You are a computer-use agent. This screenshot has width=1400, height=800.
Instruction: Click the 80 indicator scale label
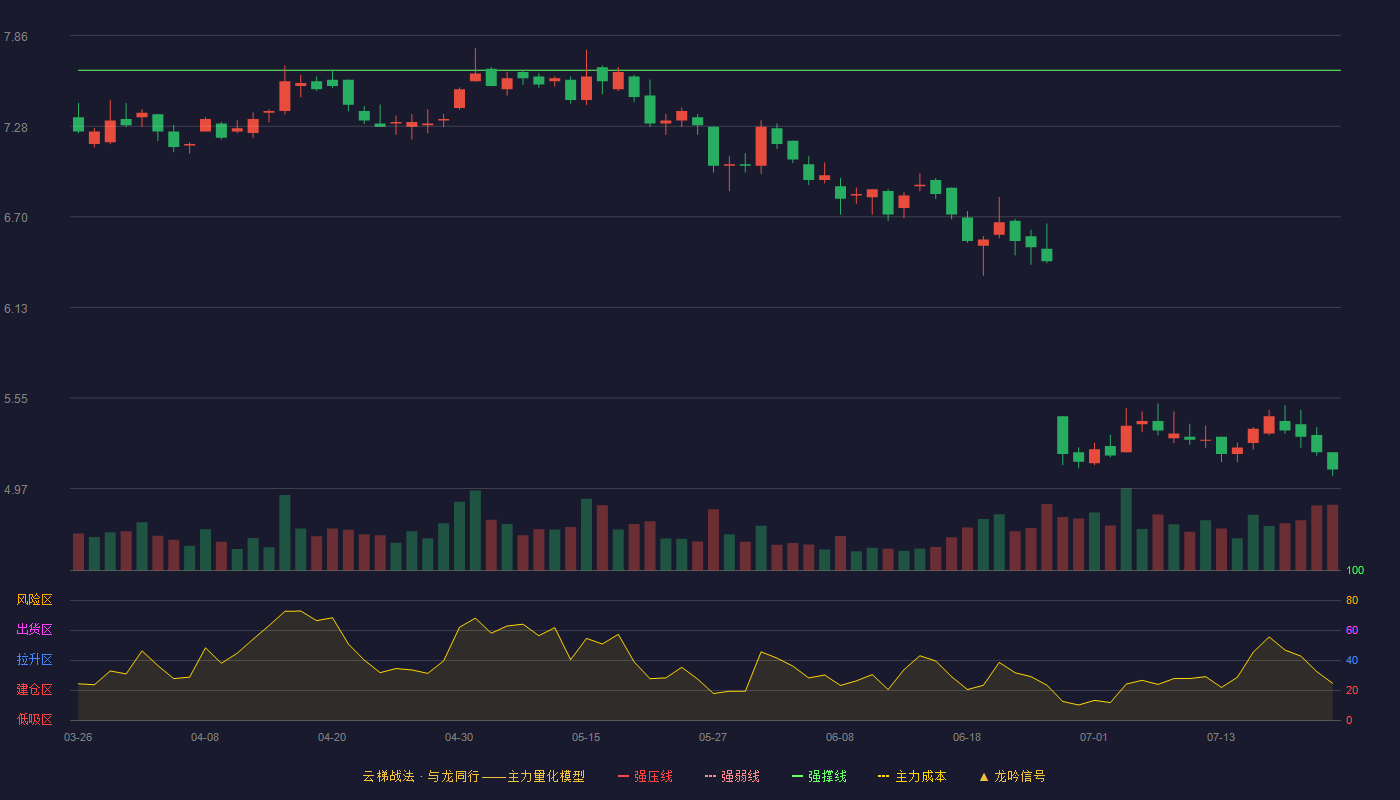(1352, 601)
